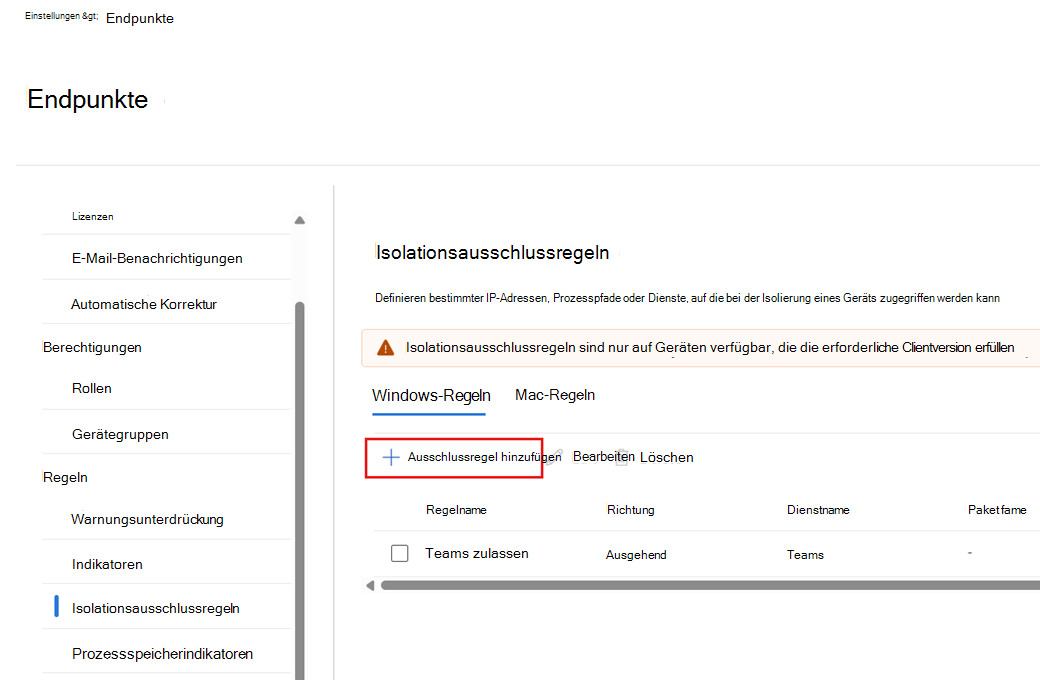Click the warning triangle in the notice banner
1040x680 pixels.
[386, 346]
